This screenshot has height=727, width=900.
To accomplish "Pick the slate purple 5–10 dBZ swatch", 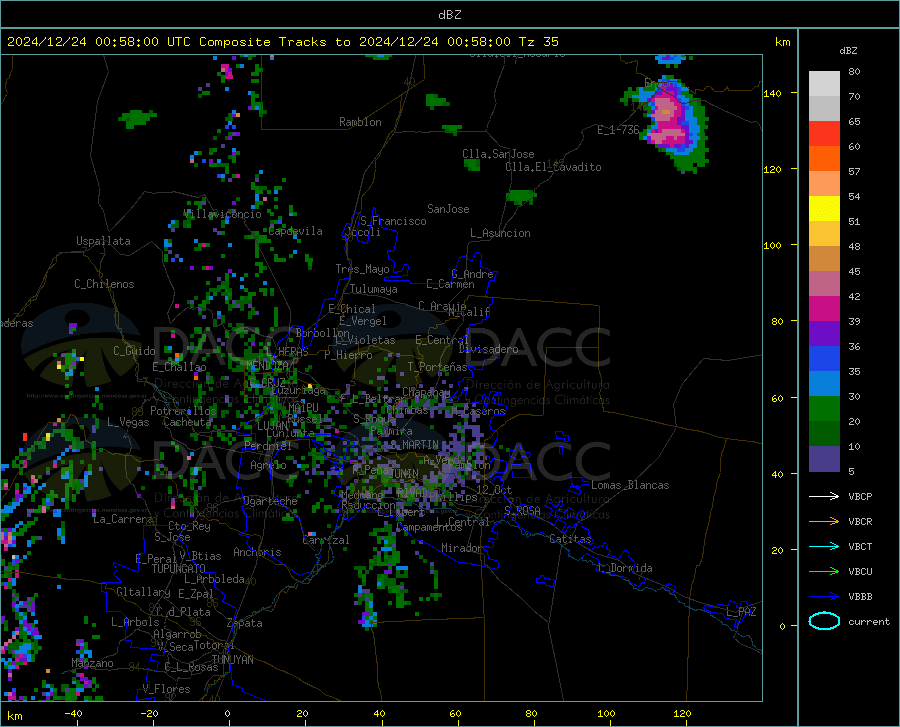I will pyautogui.click(x=824, y=459).
